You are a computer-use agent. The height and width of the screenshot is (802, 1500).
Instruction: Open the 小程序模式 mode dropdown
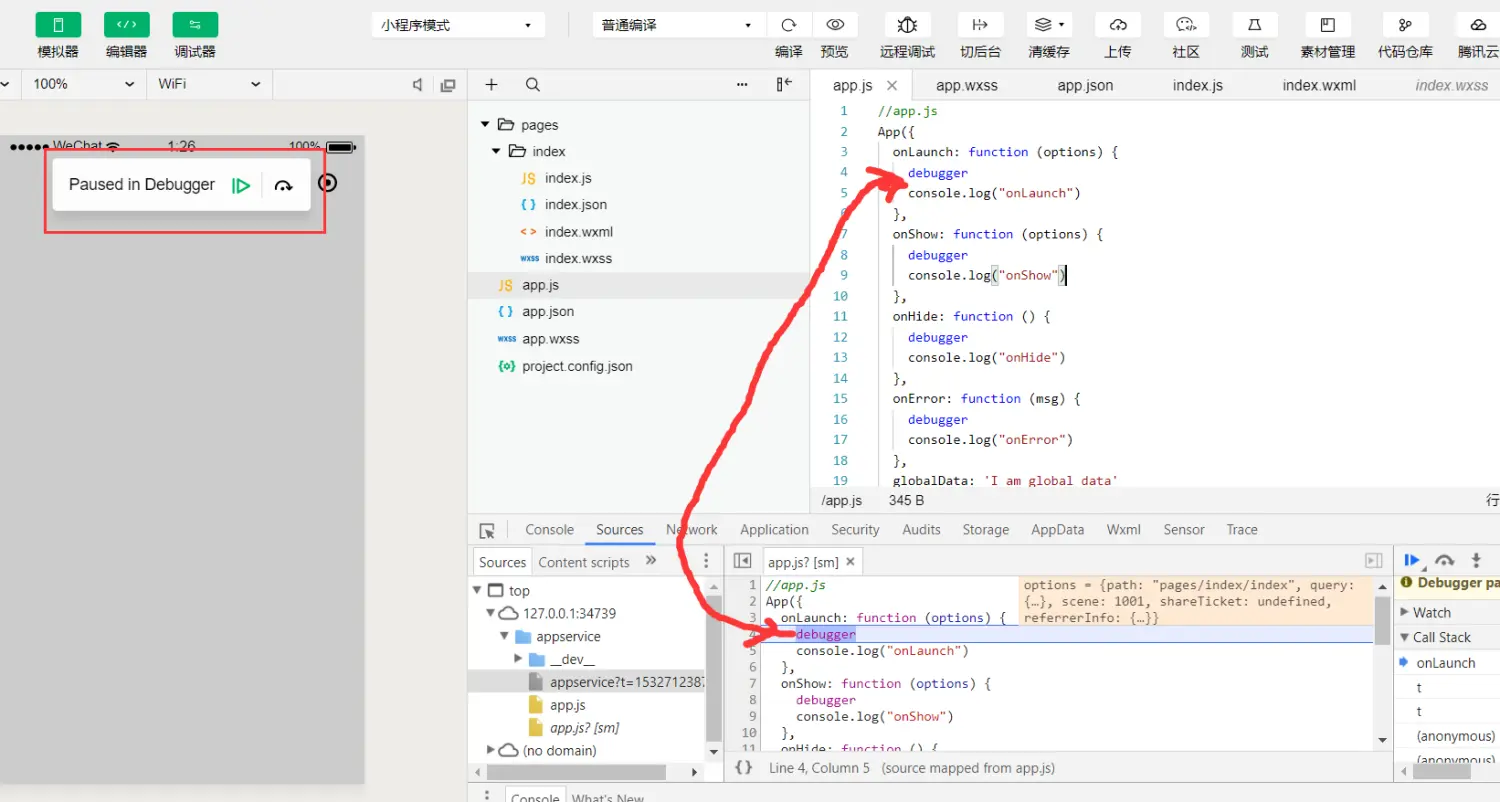tap(458, 25)
